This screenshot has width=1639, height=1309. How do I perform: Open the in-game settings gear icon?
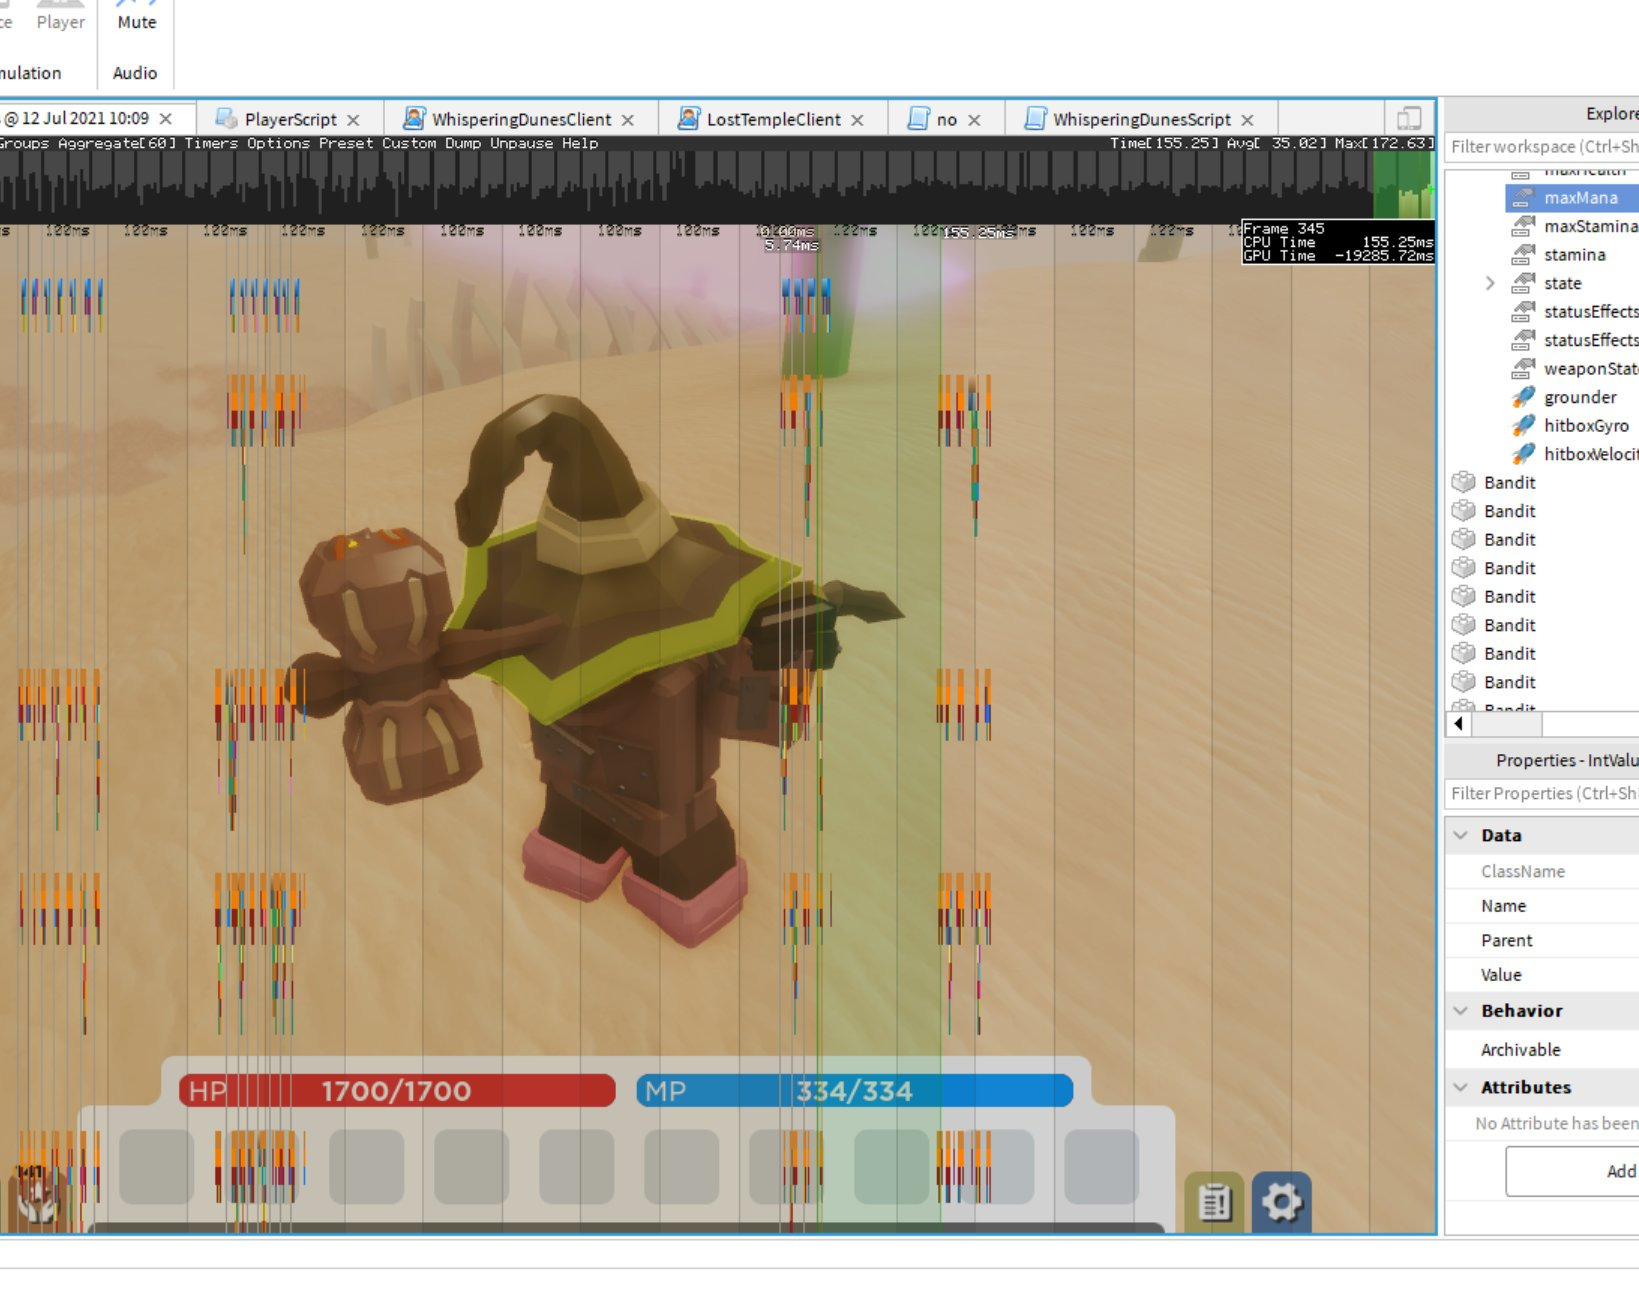point(1283,1204)
